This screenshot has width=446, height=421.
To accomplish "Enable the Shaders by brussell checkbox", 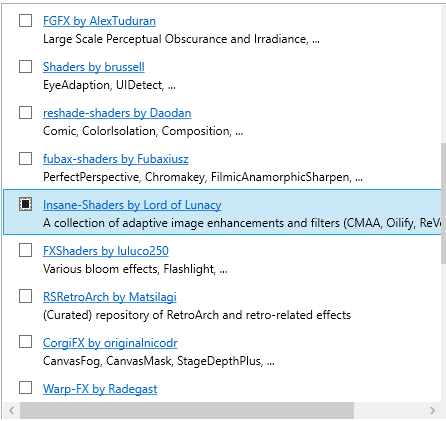I will [25, 67].
